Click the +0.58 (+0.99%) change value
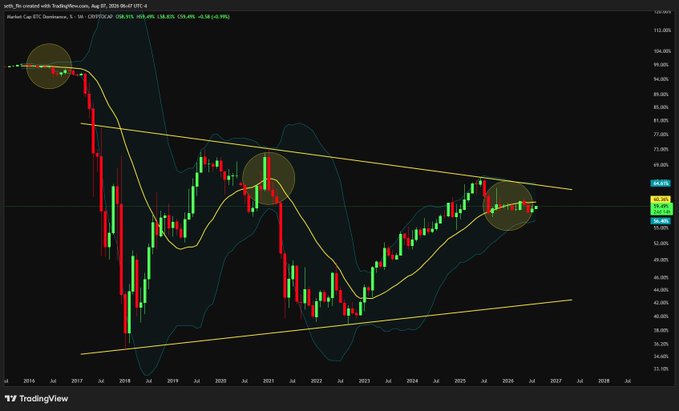 pyautogui.click(x=214, y=17)
